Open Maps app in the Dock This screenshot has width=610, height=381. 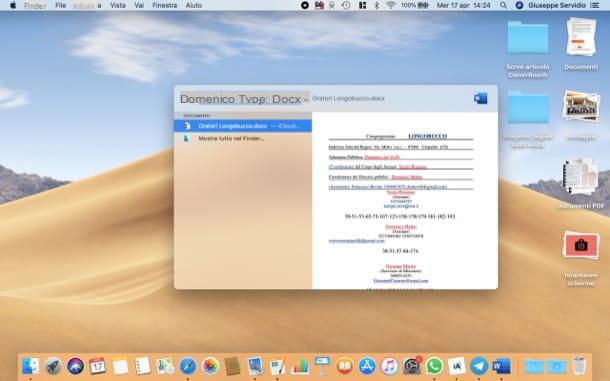point(165,366)
